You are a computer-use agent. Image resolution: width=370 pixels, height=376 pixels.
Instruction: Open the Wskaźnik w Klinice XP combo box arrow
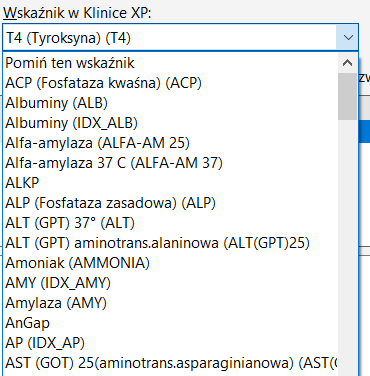(348, 37)
